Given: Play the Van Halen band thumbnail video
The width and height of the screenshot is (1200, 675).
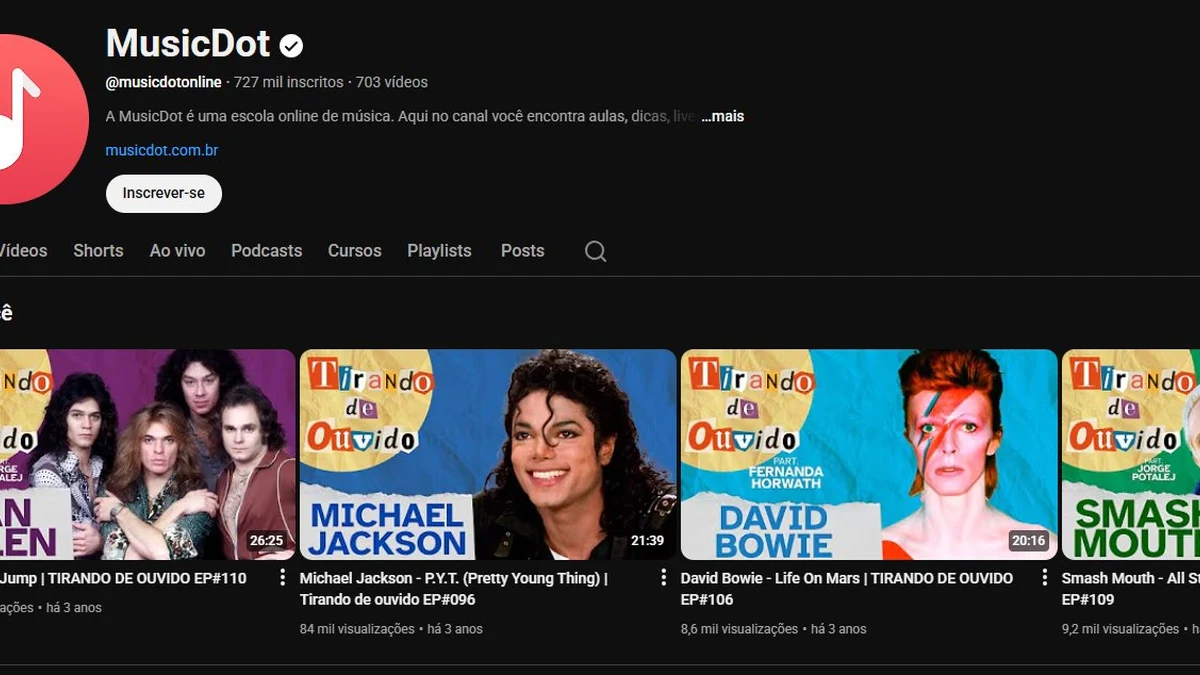Looking at the screenshot, I should (148, 454).
